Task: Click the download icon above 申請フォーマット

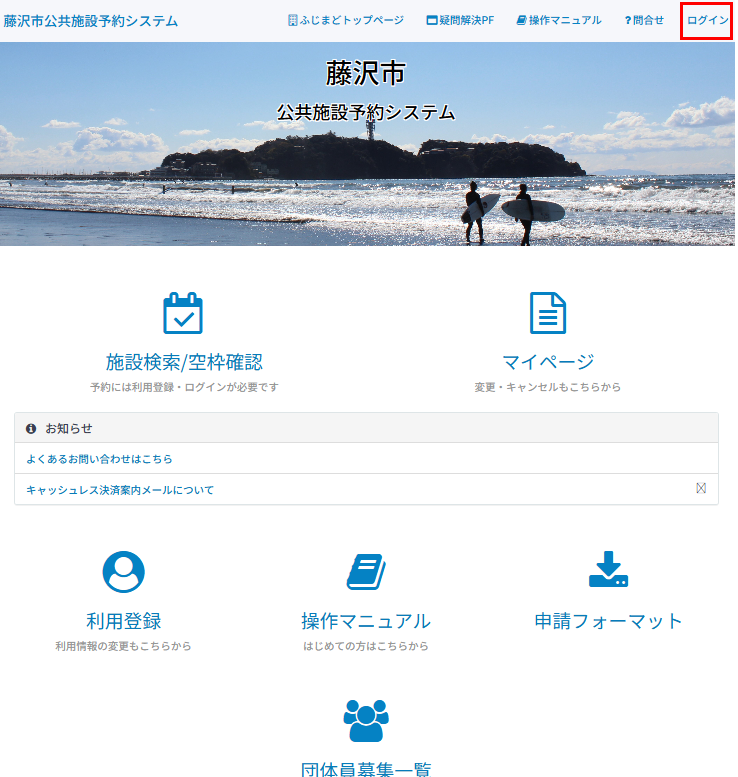Action: [608, 569]
